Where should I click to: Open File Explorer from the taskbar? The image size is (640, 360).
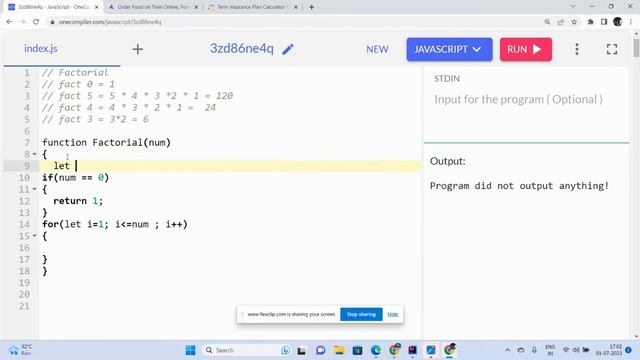point(339,350)
